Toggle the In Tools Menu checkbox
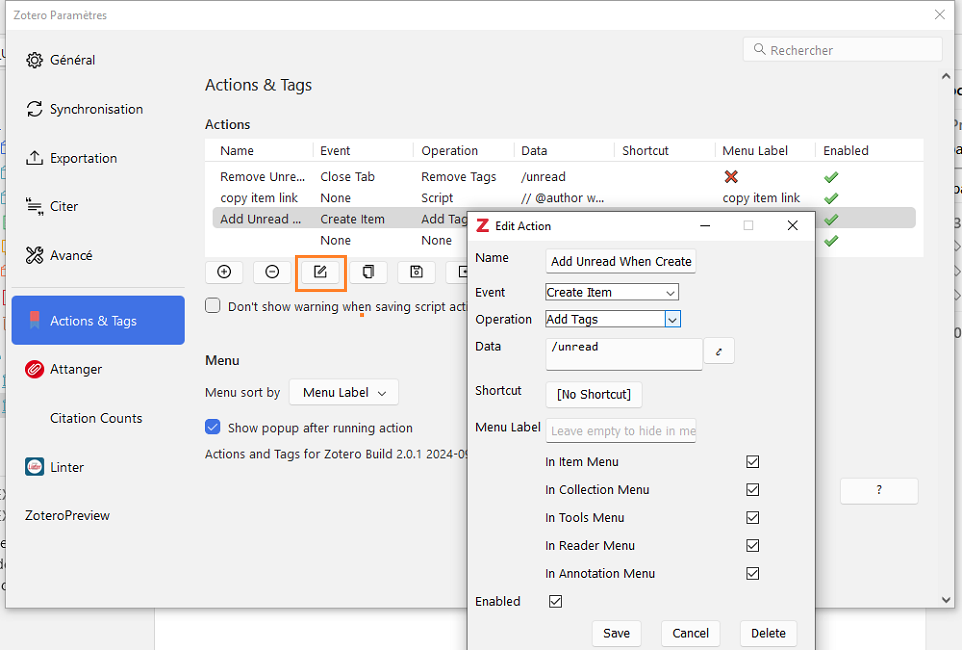Image resolution: width=962 pixels, height=650 pixels. click(x=753, y=517)
